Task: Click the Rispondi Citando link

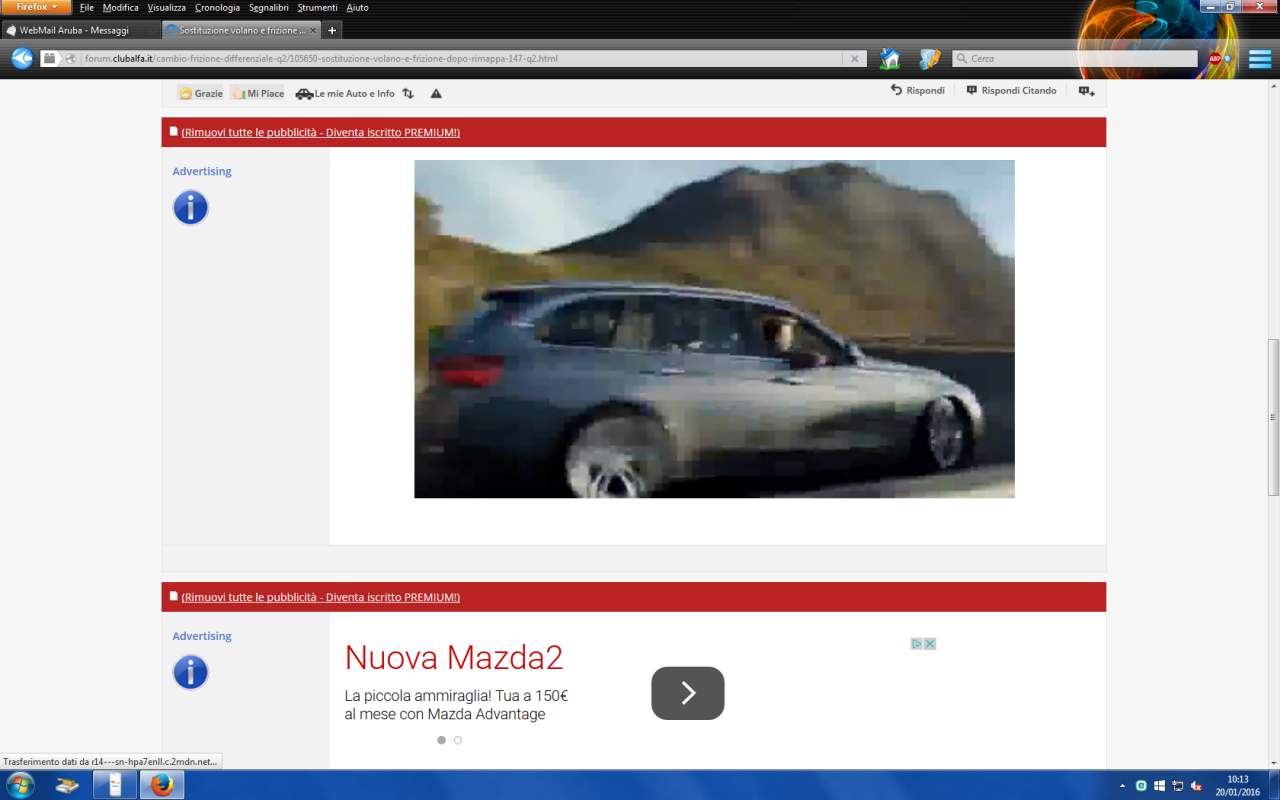Action: point(1012,91)
